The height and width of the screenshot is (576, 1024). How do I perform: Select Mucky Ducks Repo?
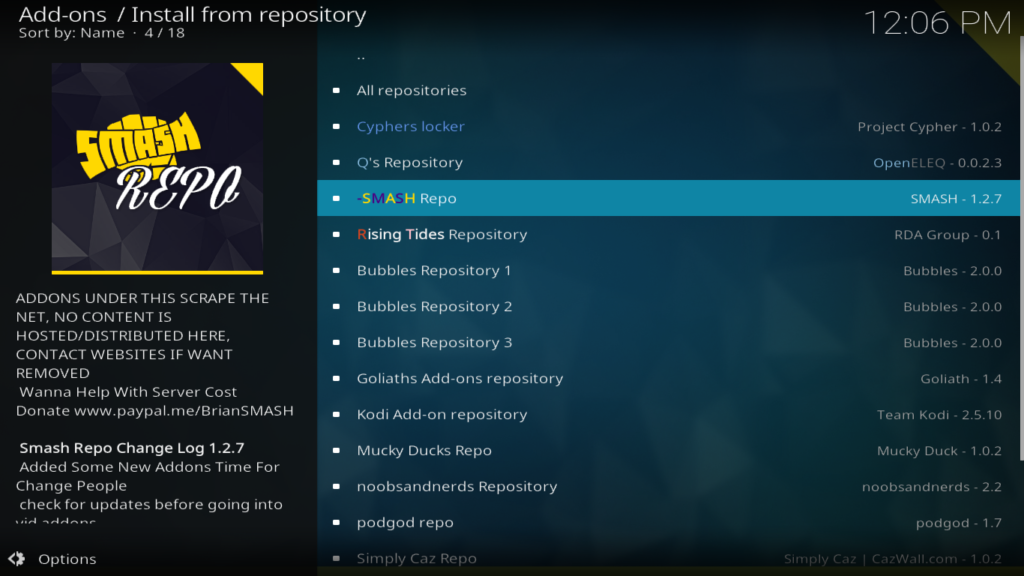(668, 450)
